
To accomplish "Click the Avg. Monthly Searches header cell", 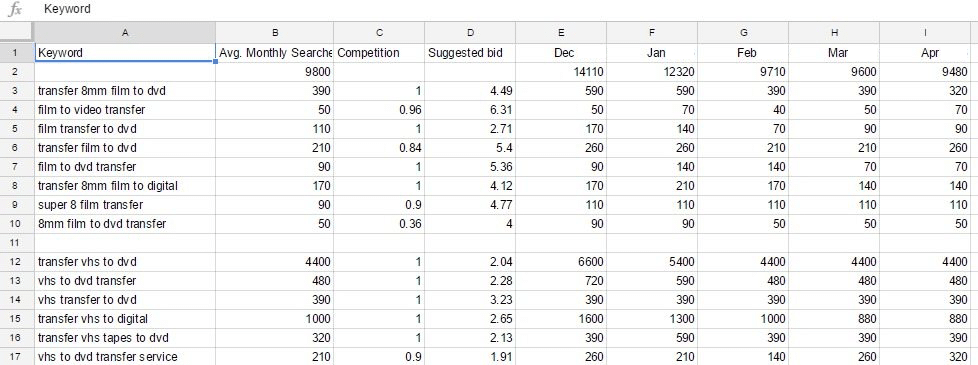I will point(275,53).
